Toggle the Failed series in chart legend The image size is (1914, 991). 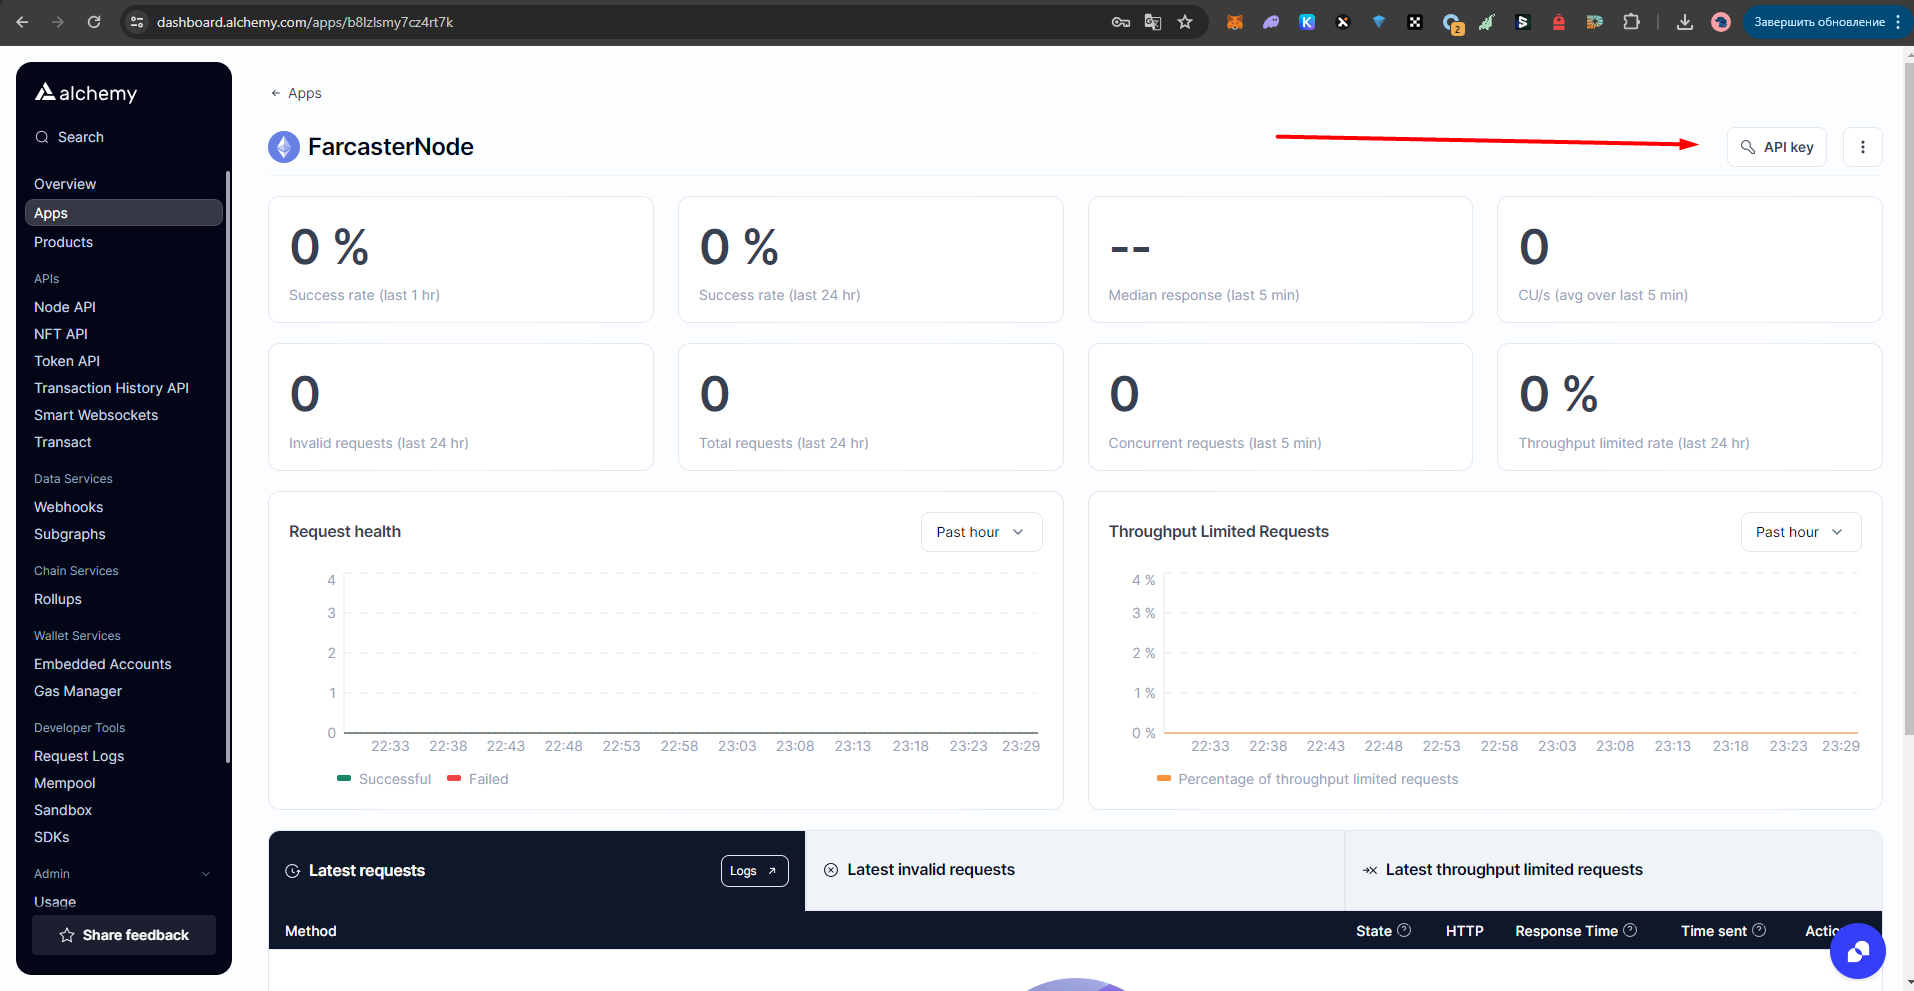[x=478, y=779]
